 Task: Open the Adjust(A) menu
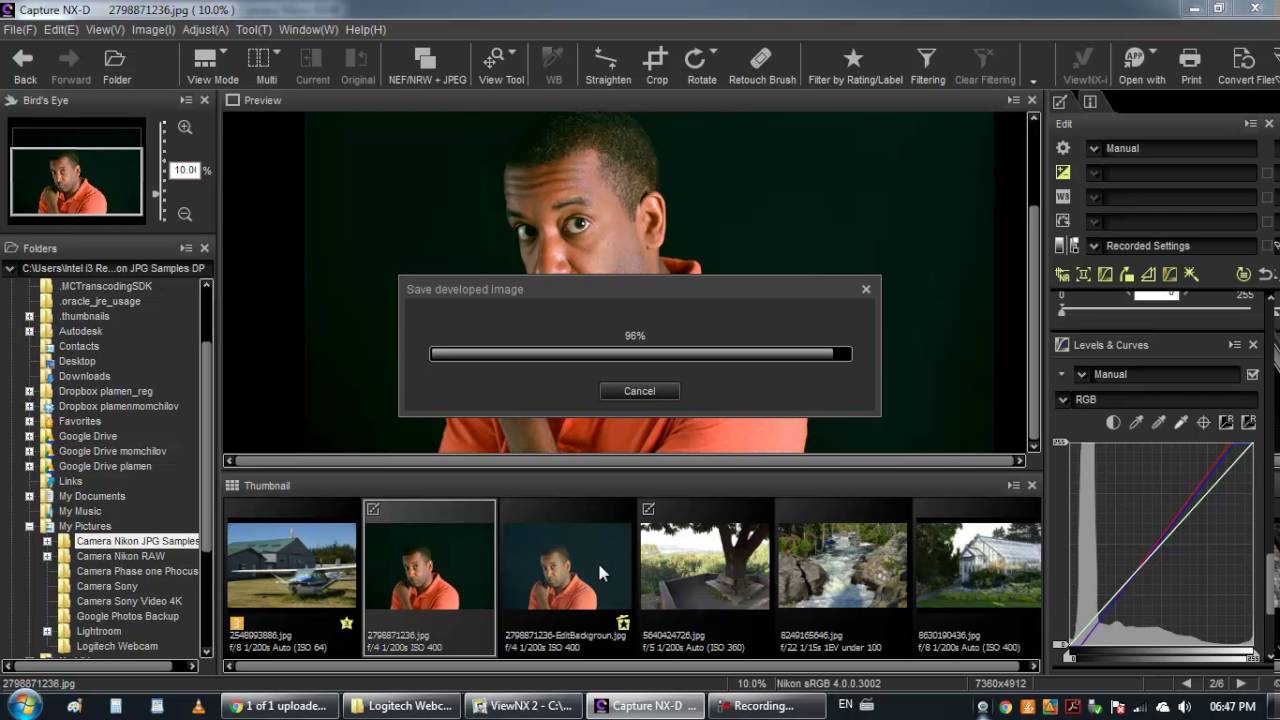(x=205, y=30)
